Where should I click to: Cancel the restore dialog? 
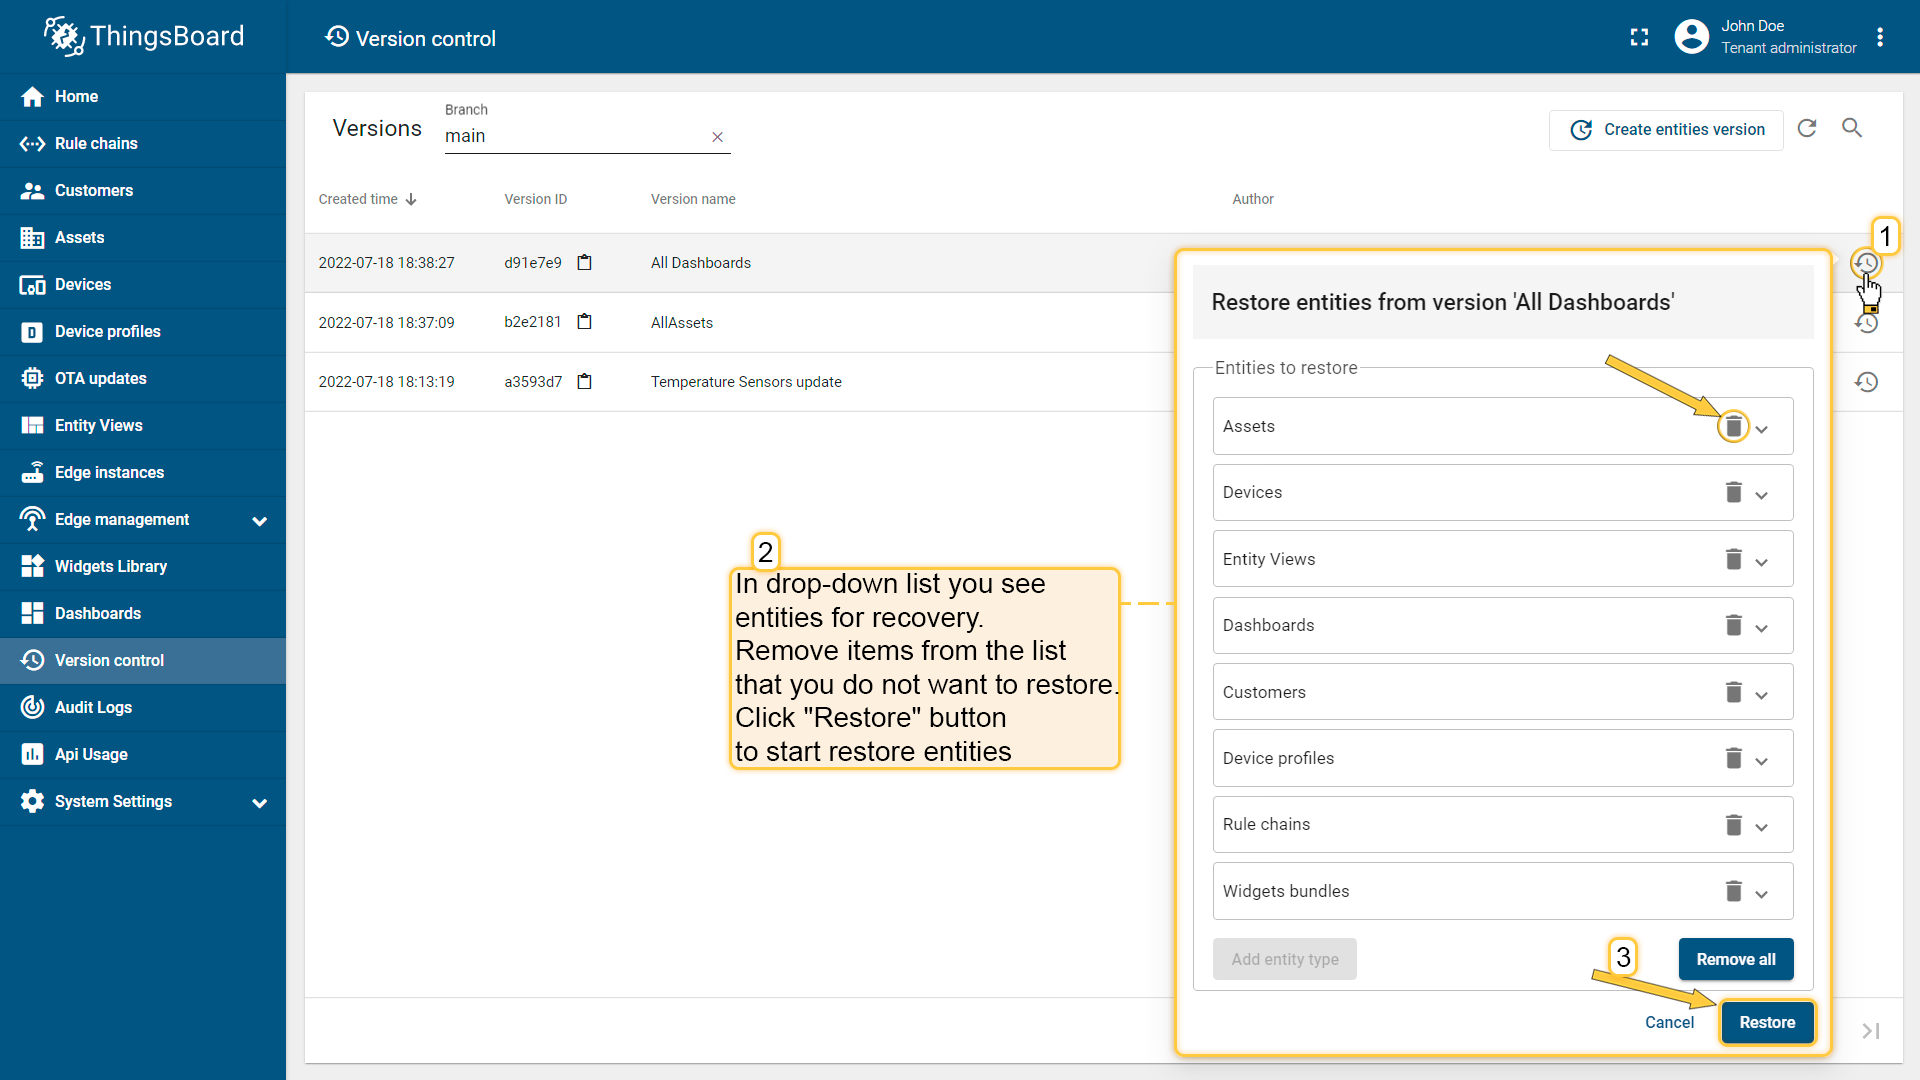coord(1669,1022)
